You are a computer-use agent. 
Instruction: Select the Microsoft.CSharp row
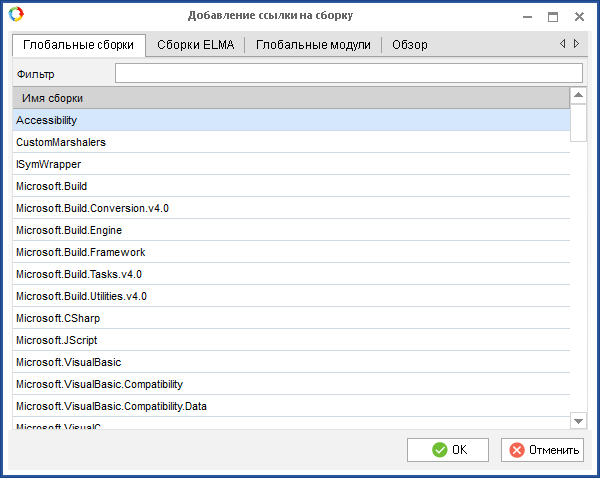coord(291,318)
